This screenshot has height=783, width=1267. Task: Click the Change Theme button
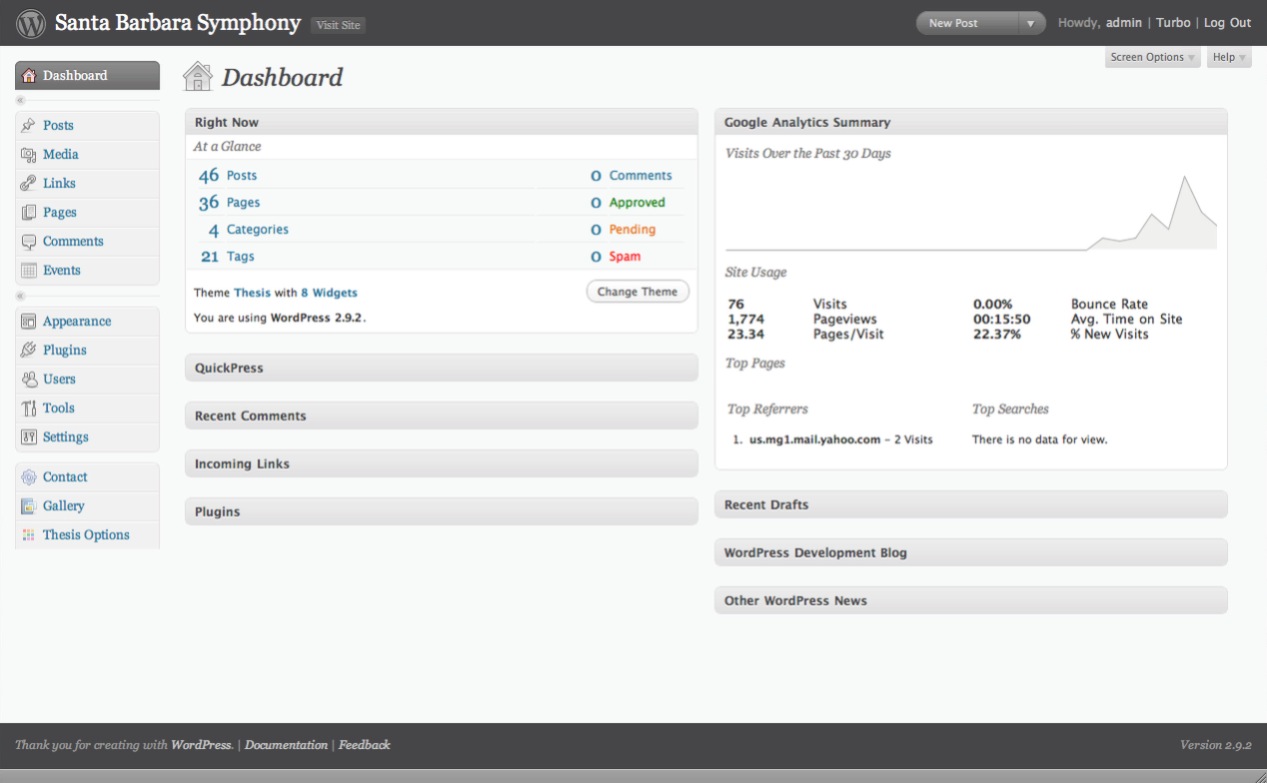click(x=637, y=292)
